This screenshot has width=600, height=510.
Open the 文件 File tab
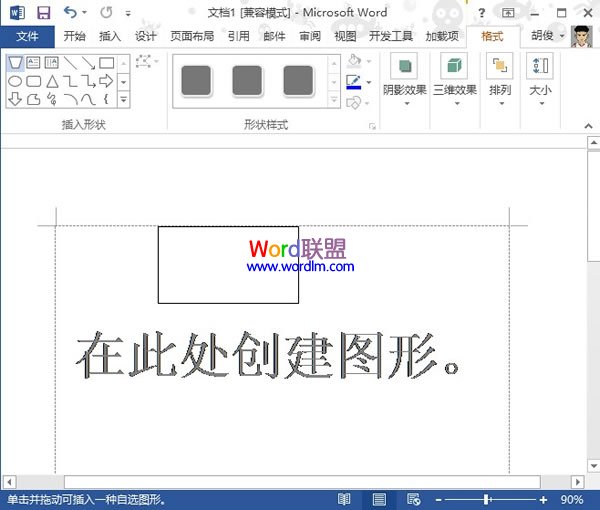(27, 36)
